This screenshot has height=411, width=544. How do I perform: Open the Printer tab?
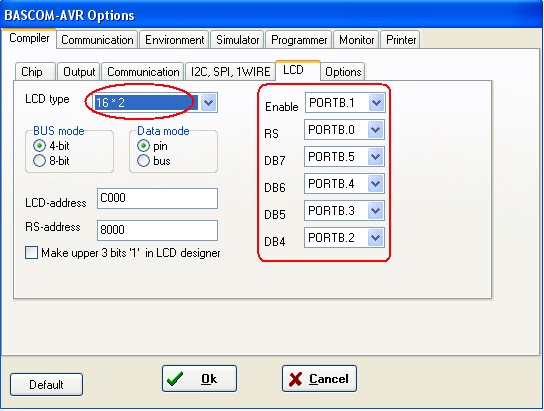click(x=401, y=40)
